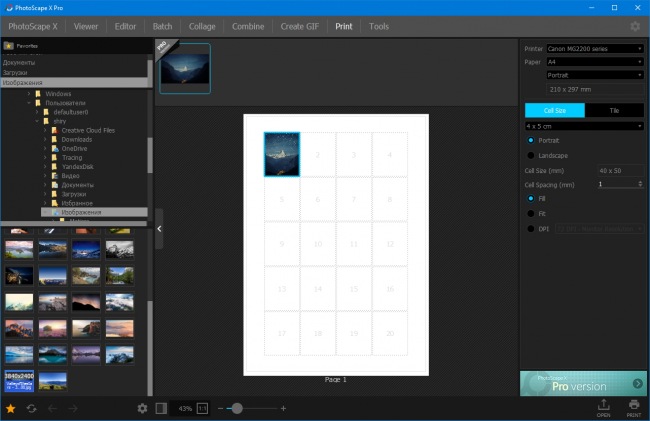Switch to the Combine tab
The image size is (650, 421).
(x=248, y=27)
